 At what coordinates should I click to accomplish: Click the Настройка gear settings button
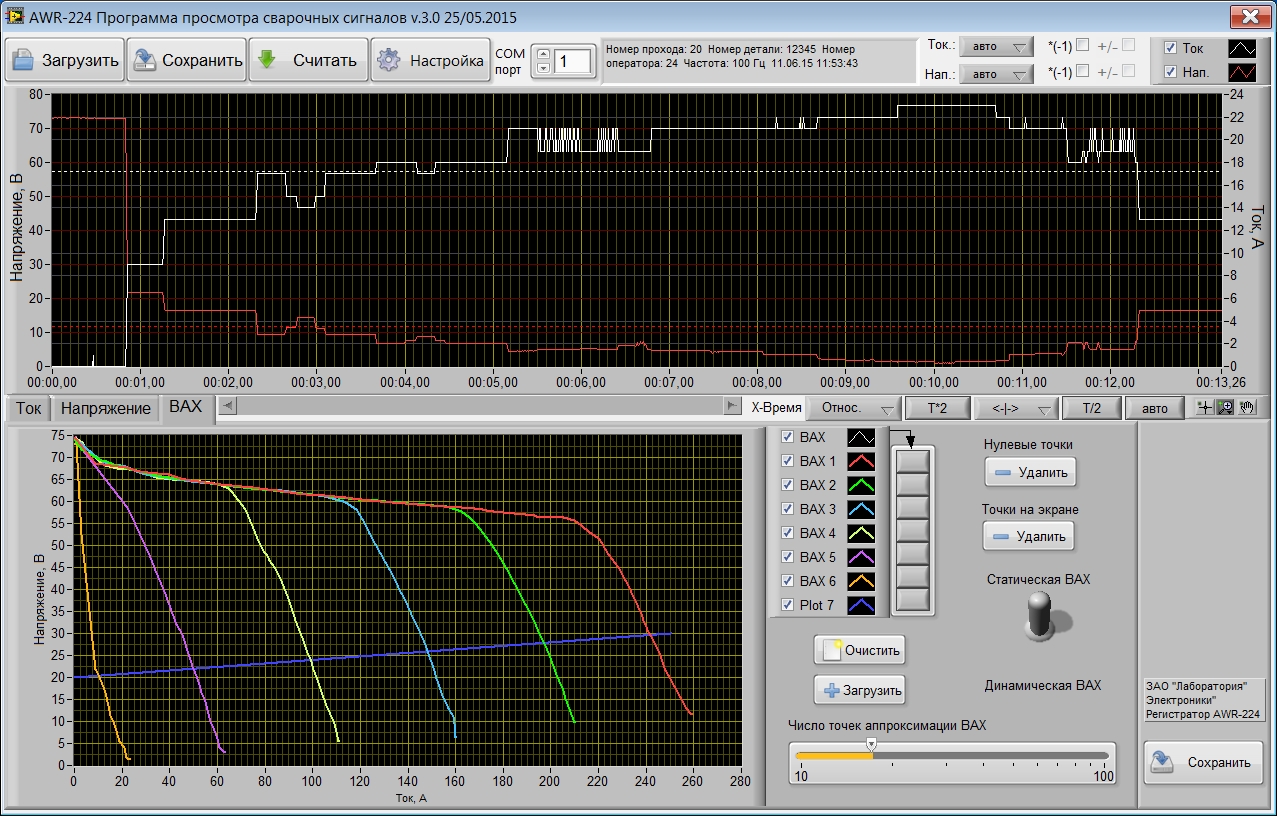430,60
